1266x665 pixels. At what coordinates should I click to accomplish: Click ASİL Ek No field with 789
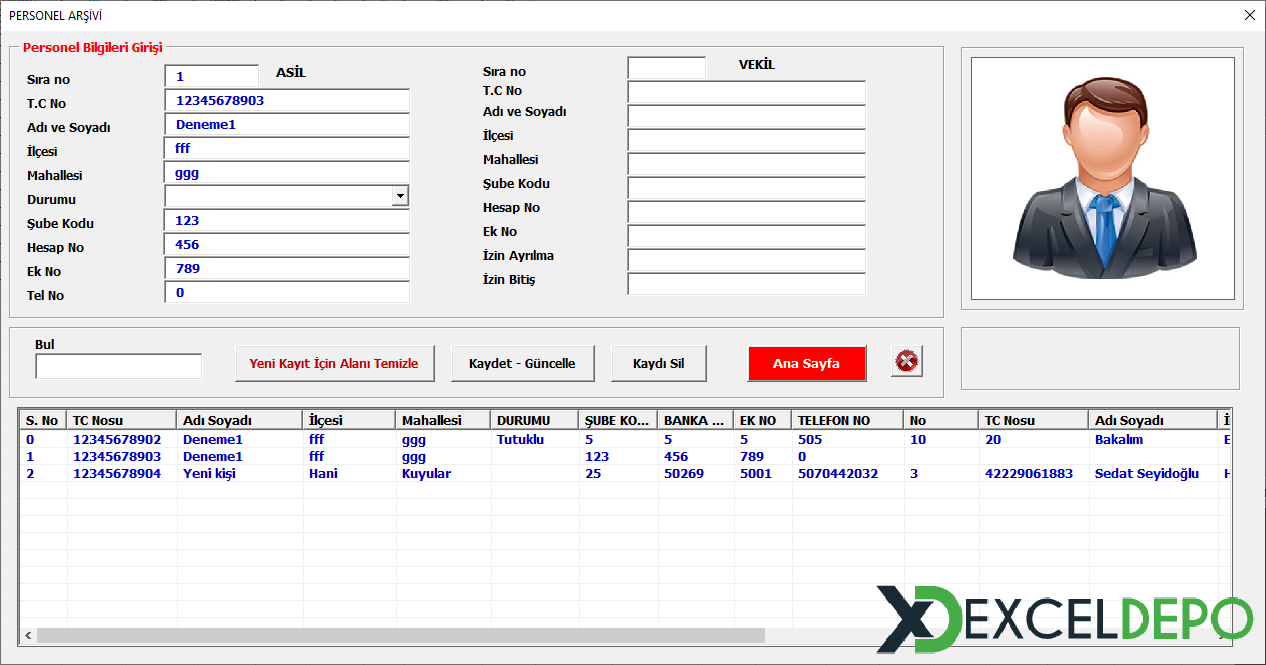[x=287, y=268]
